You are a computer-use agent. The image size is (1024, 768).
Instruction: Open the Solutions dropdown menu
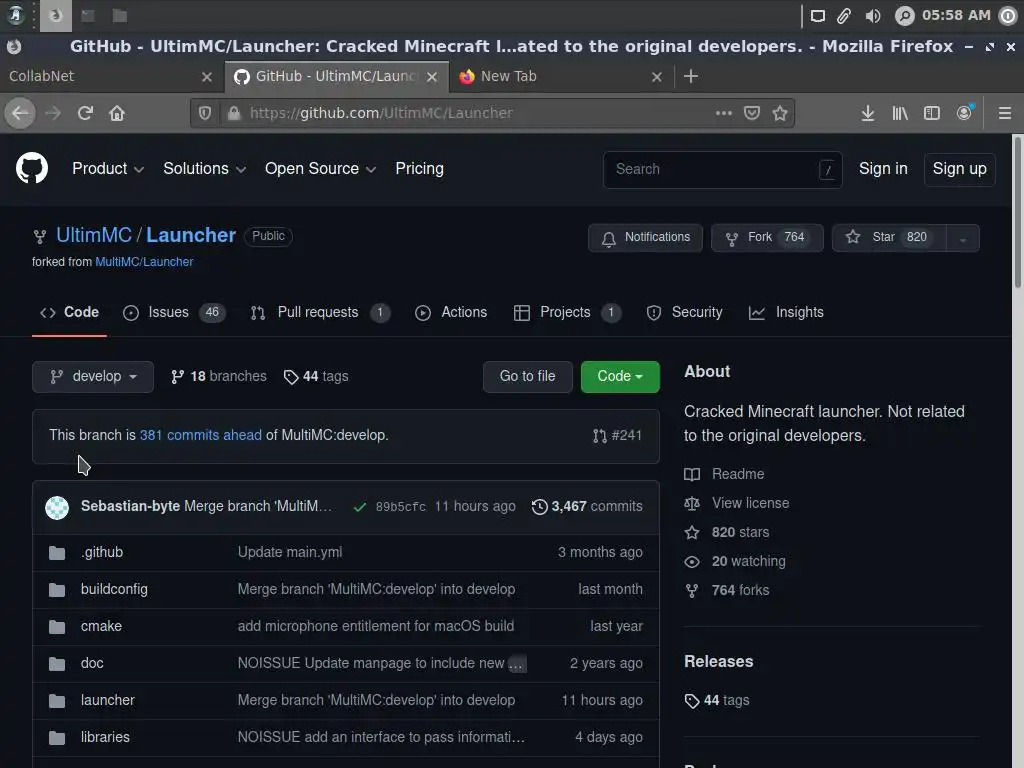tap(204, 168)
